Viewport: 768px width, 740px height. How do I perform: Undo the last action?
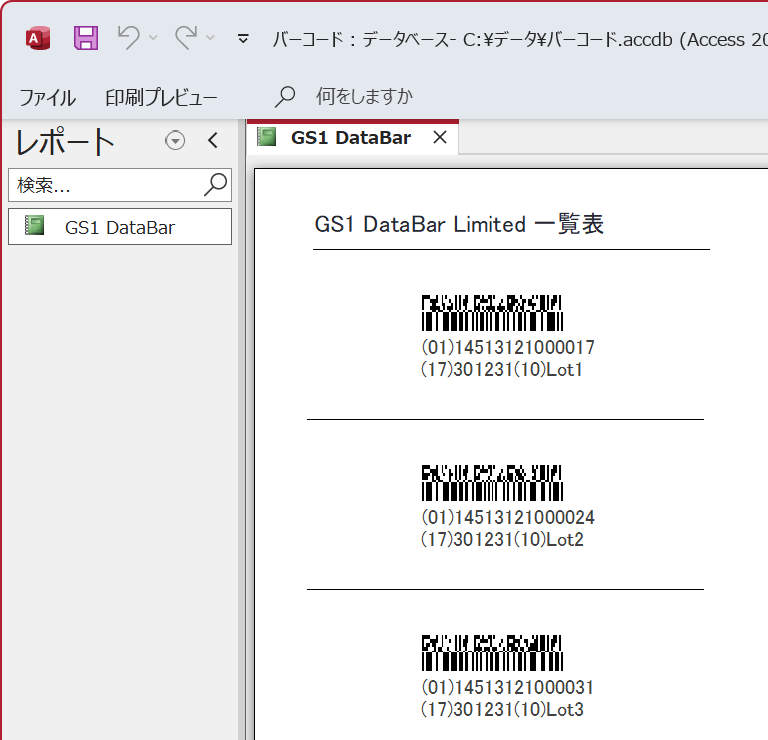(129, 38)
